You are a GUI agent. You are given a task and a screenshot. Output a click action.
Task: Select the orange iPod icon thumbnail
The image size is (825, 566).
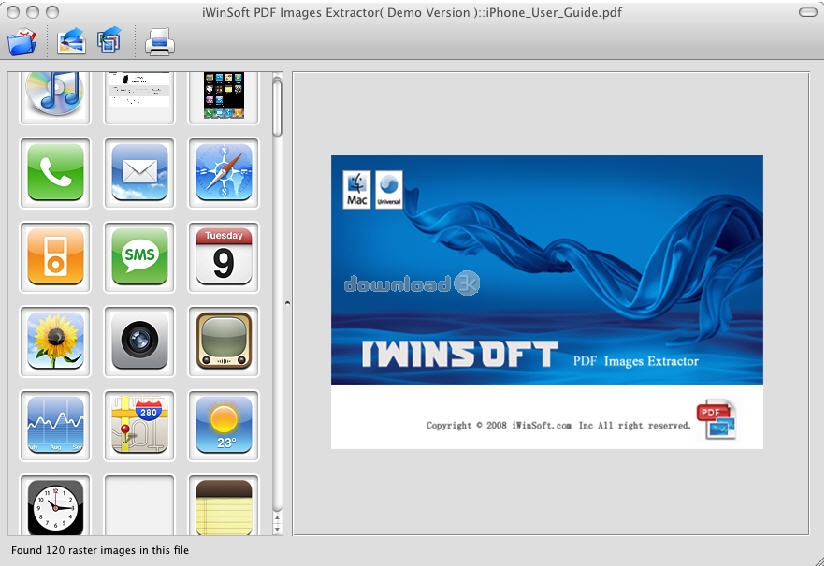coord(55,257)
